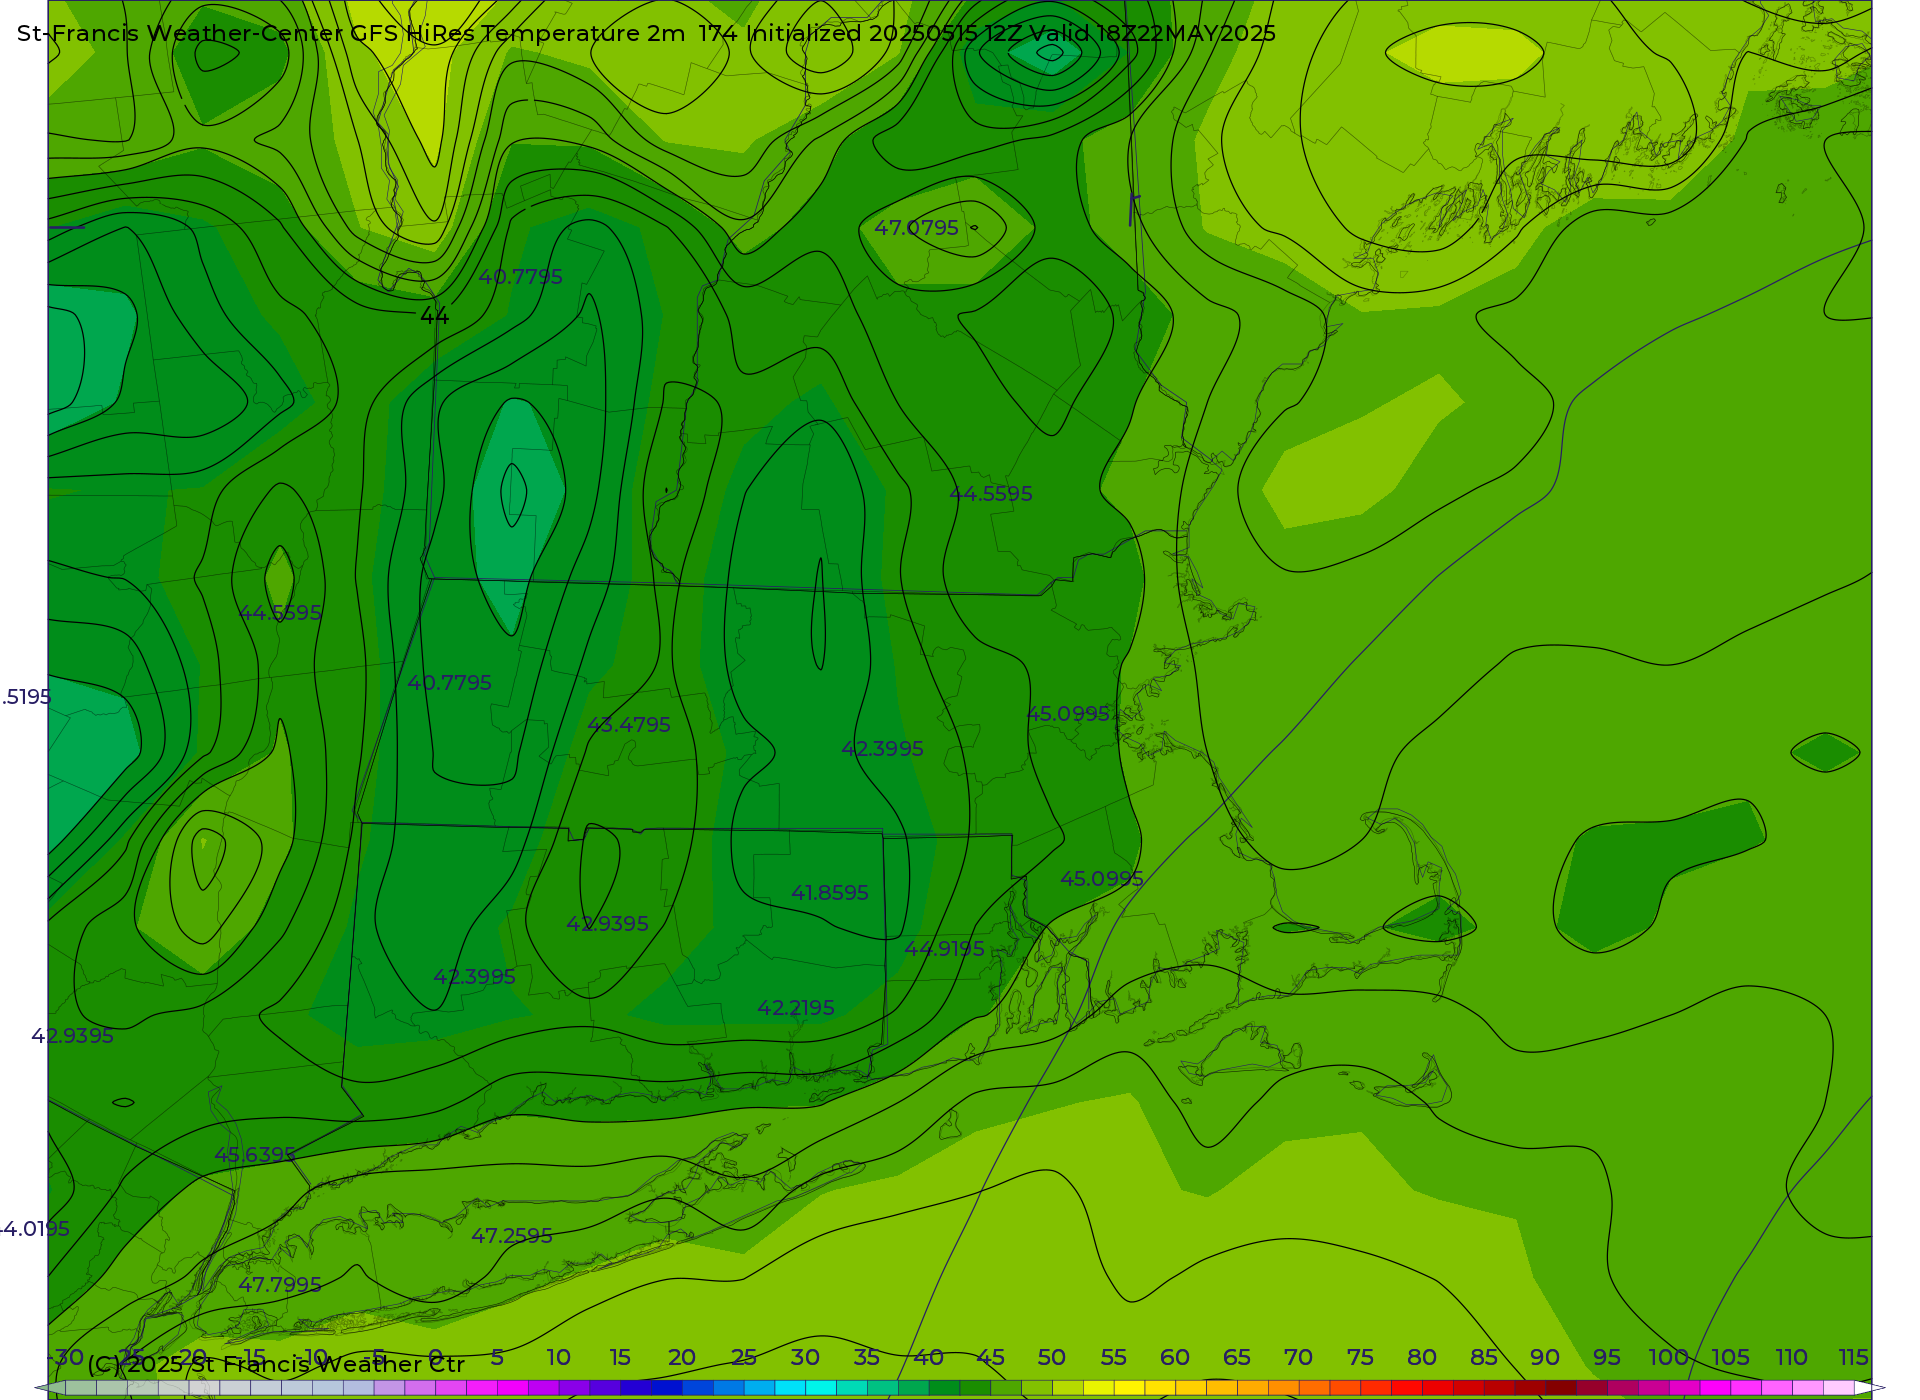Click the contour line label 44
This screenshot has height=1400, width=1920.
click(434, 316)
